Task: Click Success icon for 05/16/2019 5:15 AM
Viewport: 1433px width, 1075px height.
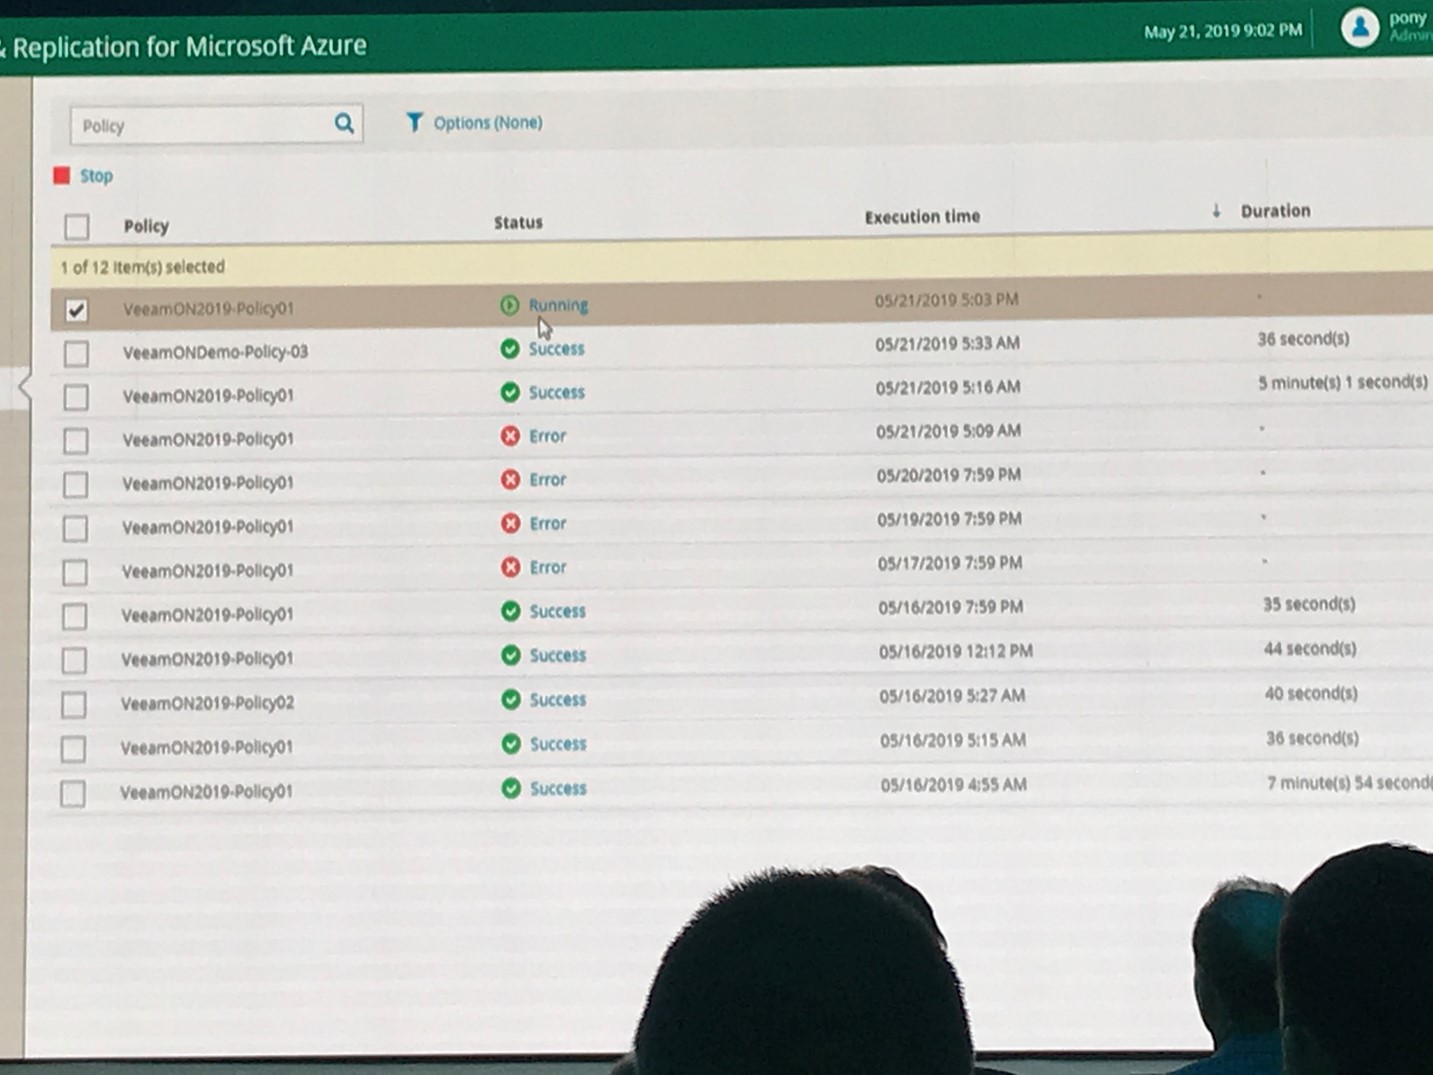Action: 510,743
